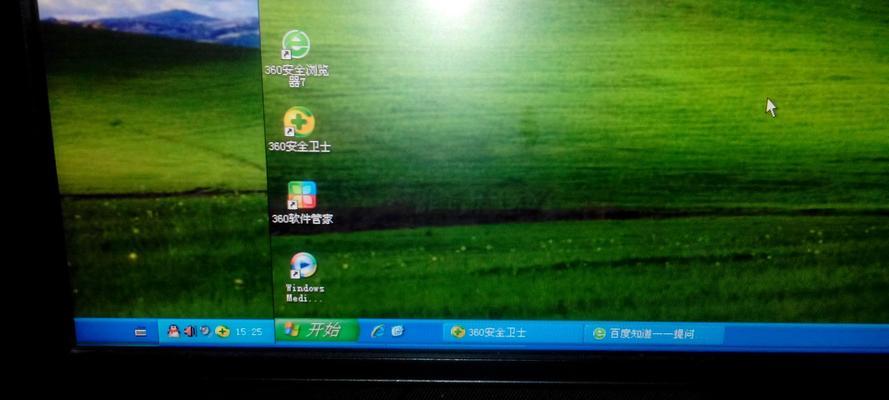Open the 360安全卫士 desktop shortcut icon

298,121
